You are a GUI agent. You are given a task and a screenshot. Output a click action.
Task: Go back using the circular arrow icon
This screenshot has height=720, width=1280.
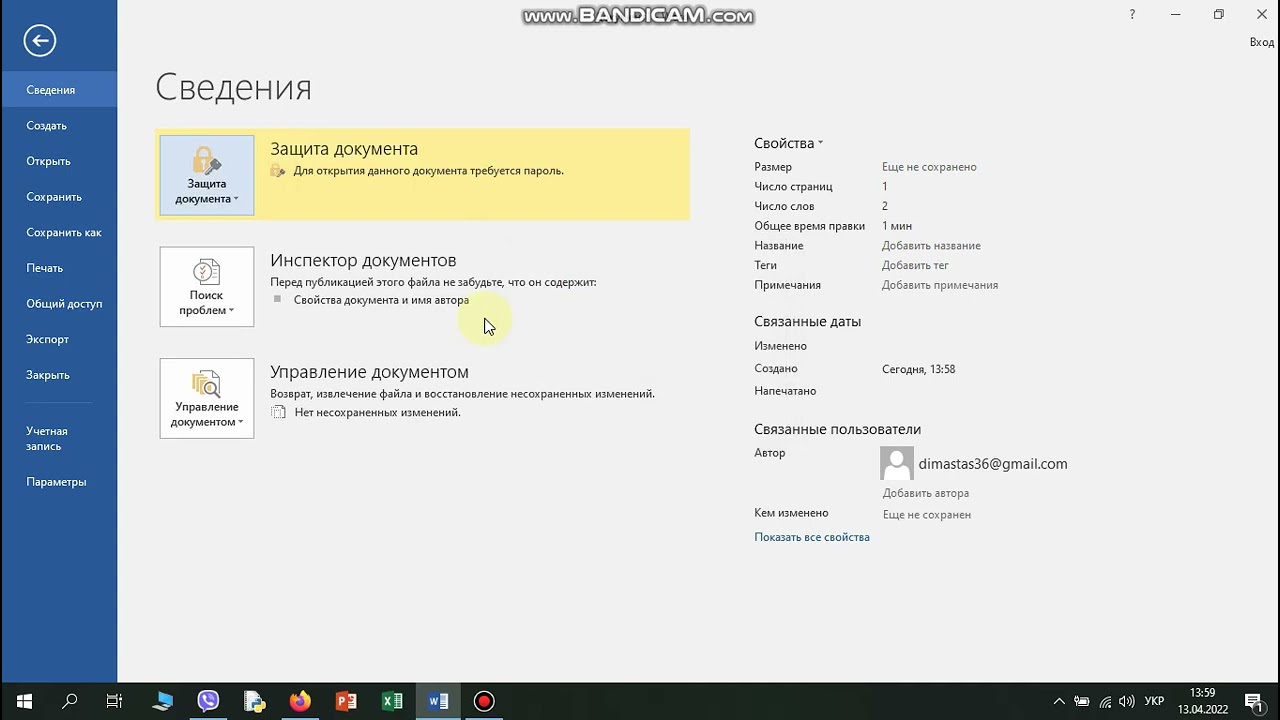click(x=40, y=41)
